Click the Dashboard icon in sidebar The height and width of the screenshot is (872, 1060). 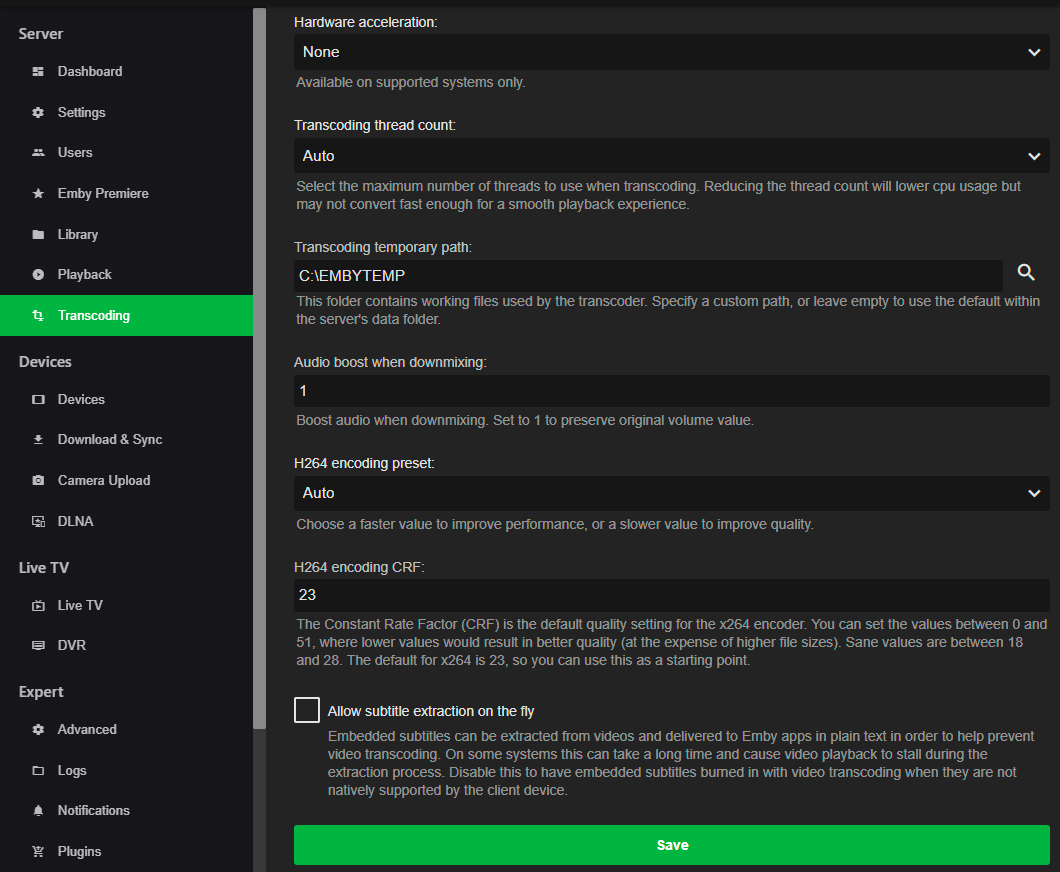[x=38, y=72]
